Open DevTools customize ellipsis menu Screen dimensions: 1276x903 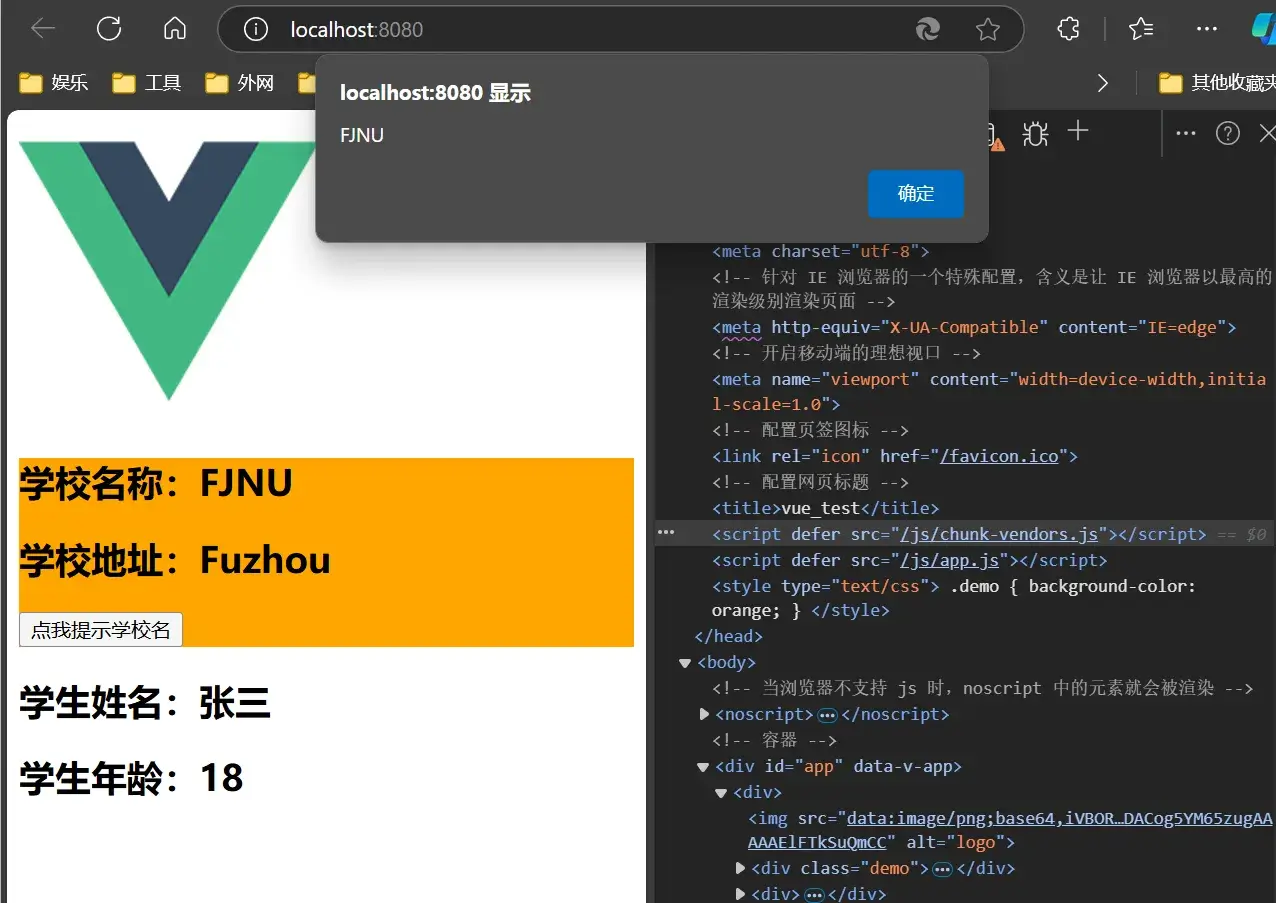[1186, 133]
